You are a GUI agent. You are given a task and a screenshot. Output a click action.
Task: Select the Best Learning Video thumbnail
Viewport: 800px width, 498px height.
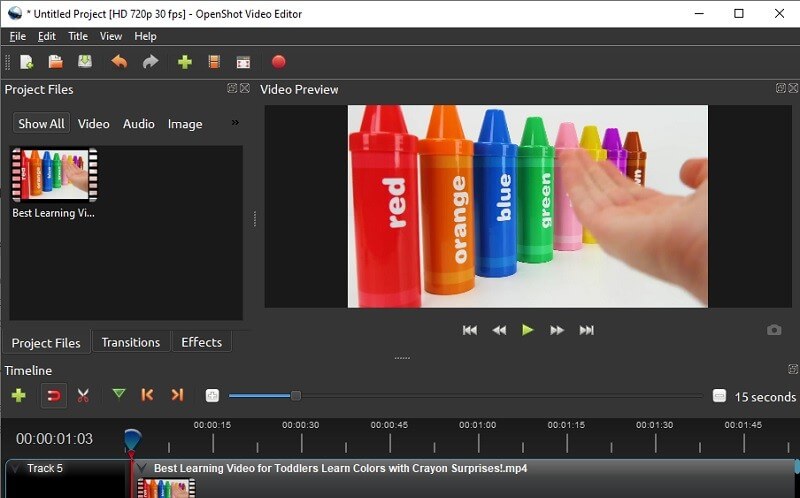tap(54, 176)
